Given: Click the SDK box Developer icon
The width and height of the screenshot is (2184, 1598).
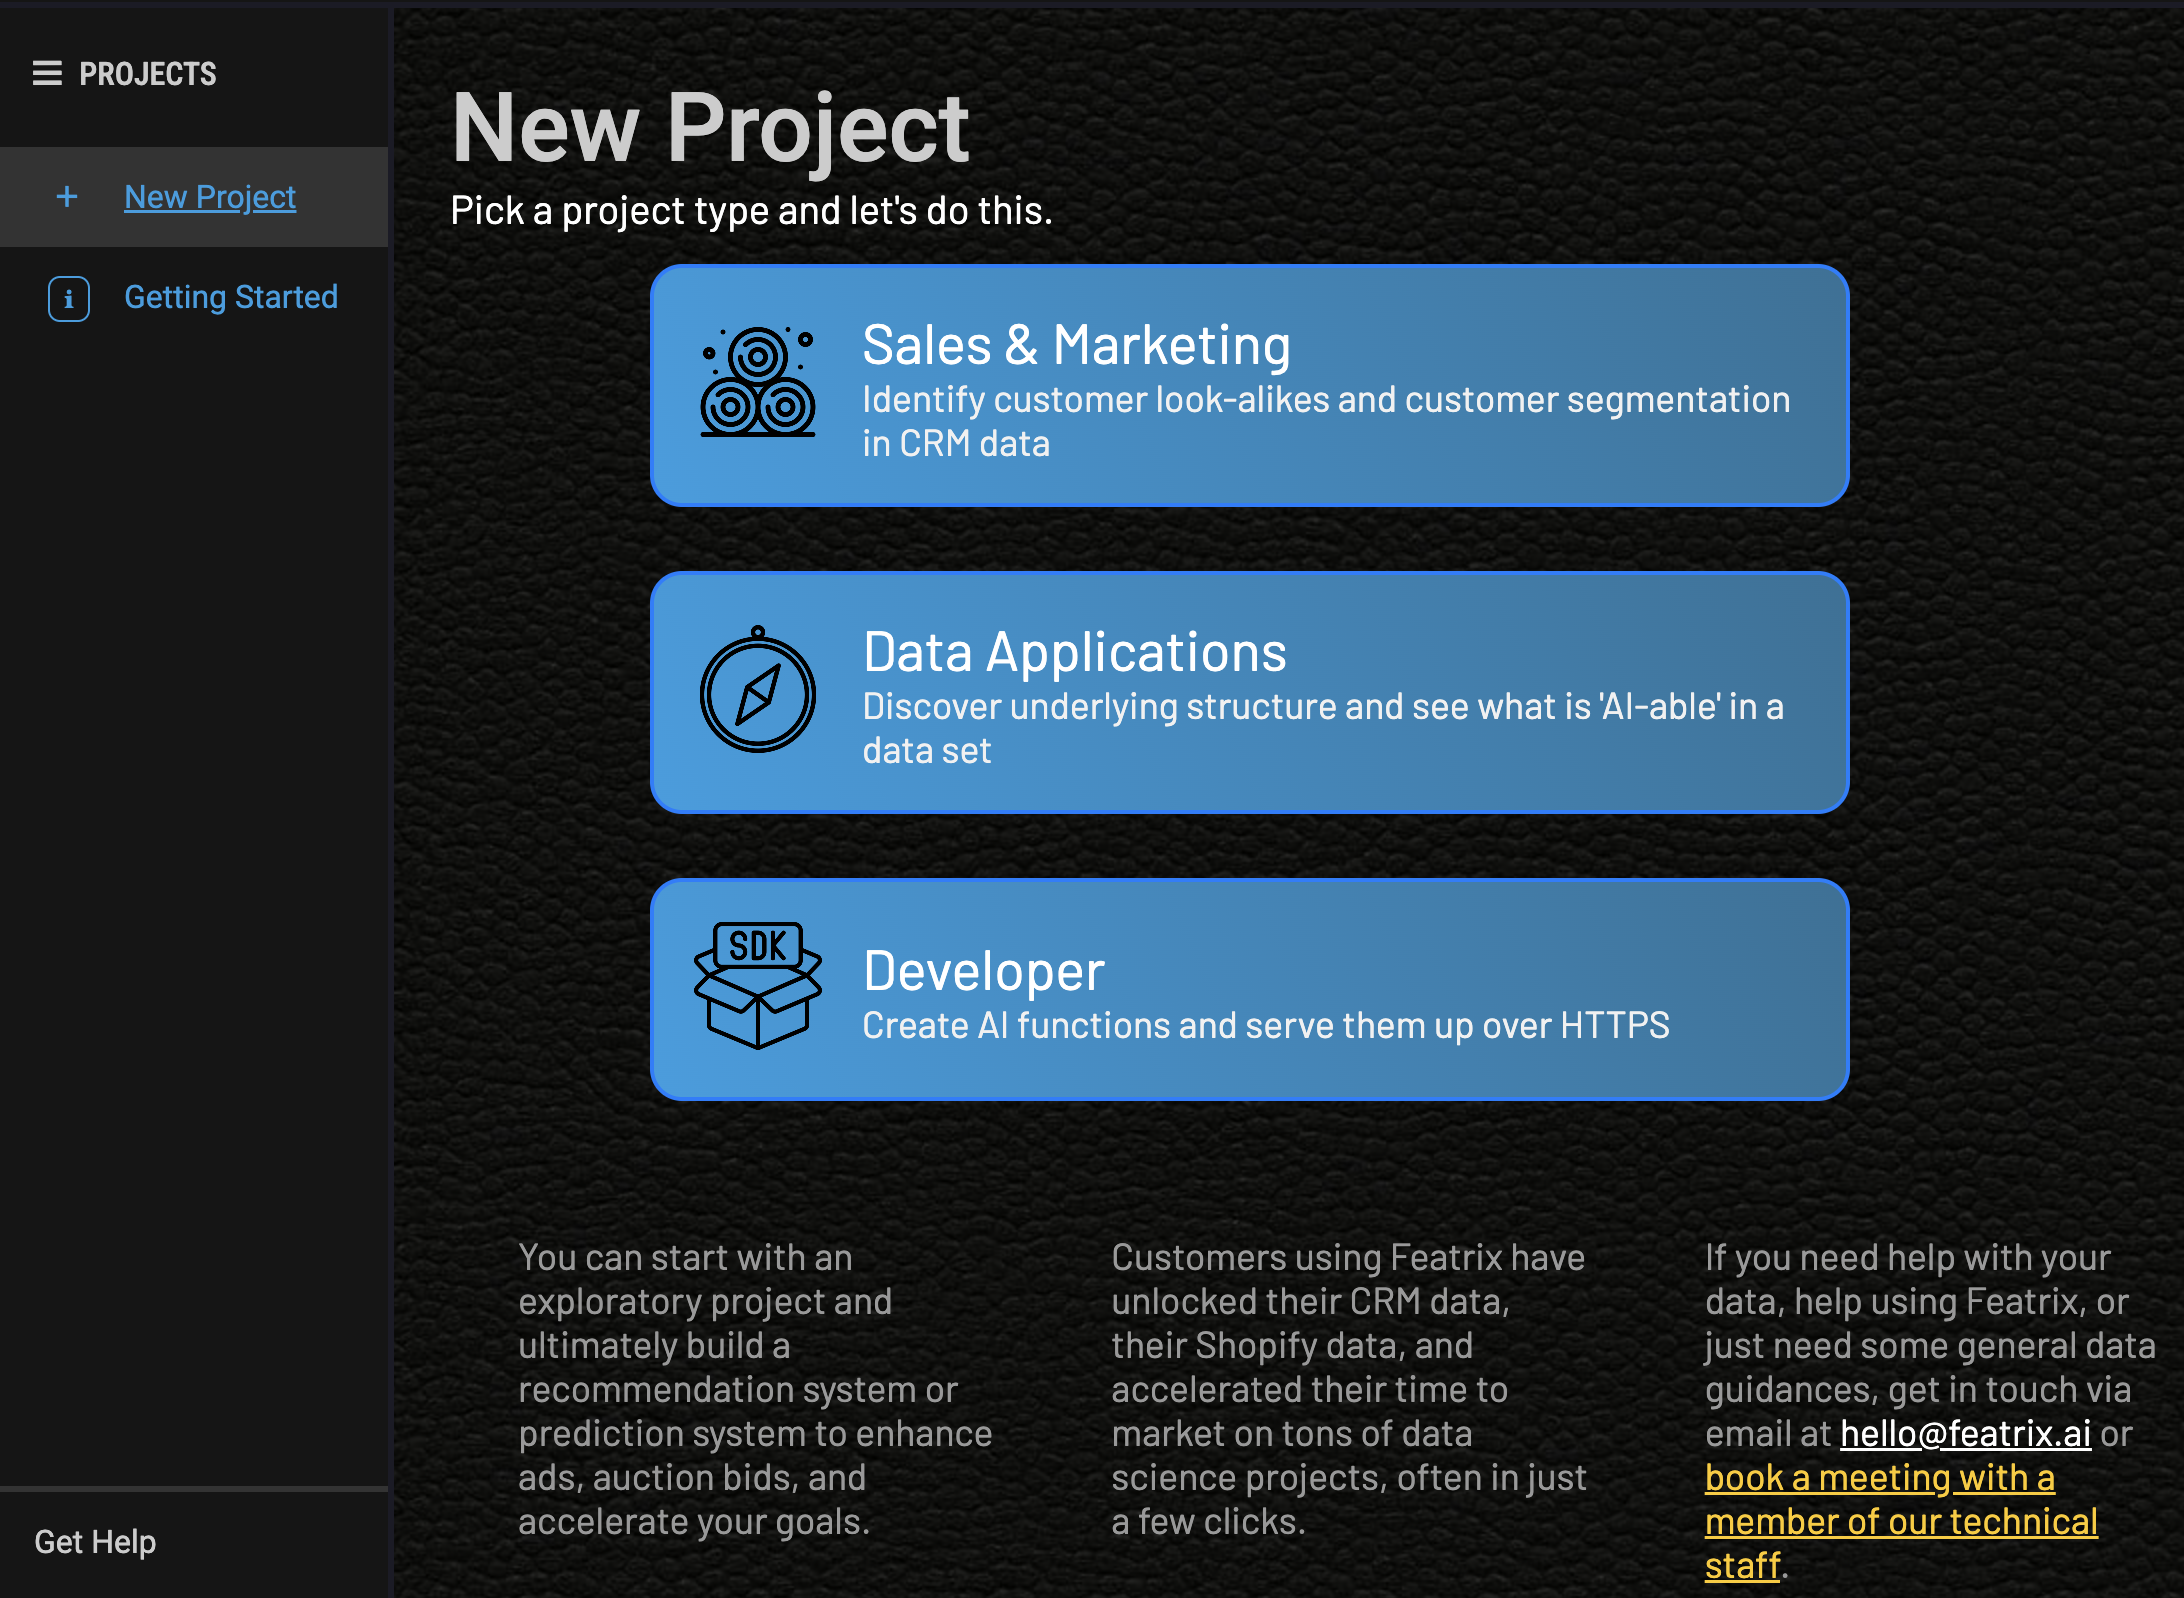Looking at the screenshot, I should [758, 986].
